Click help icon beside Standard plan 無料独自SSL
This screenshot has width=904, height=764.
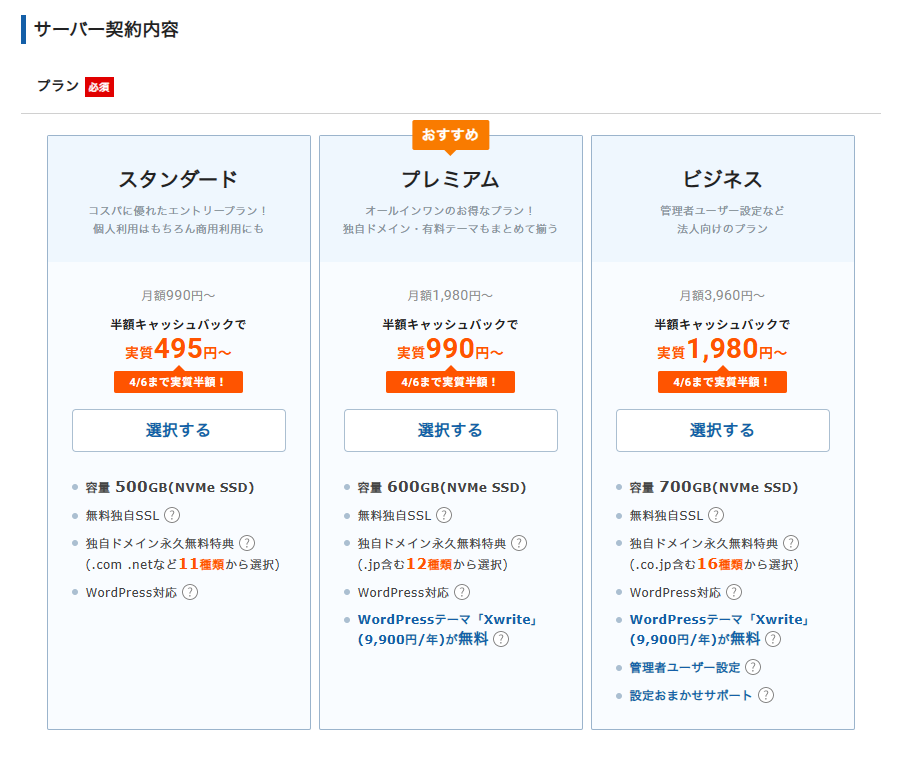pos(172,516)
